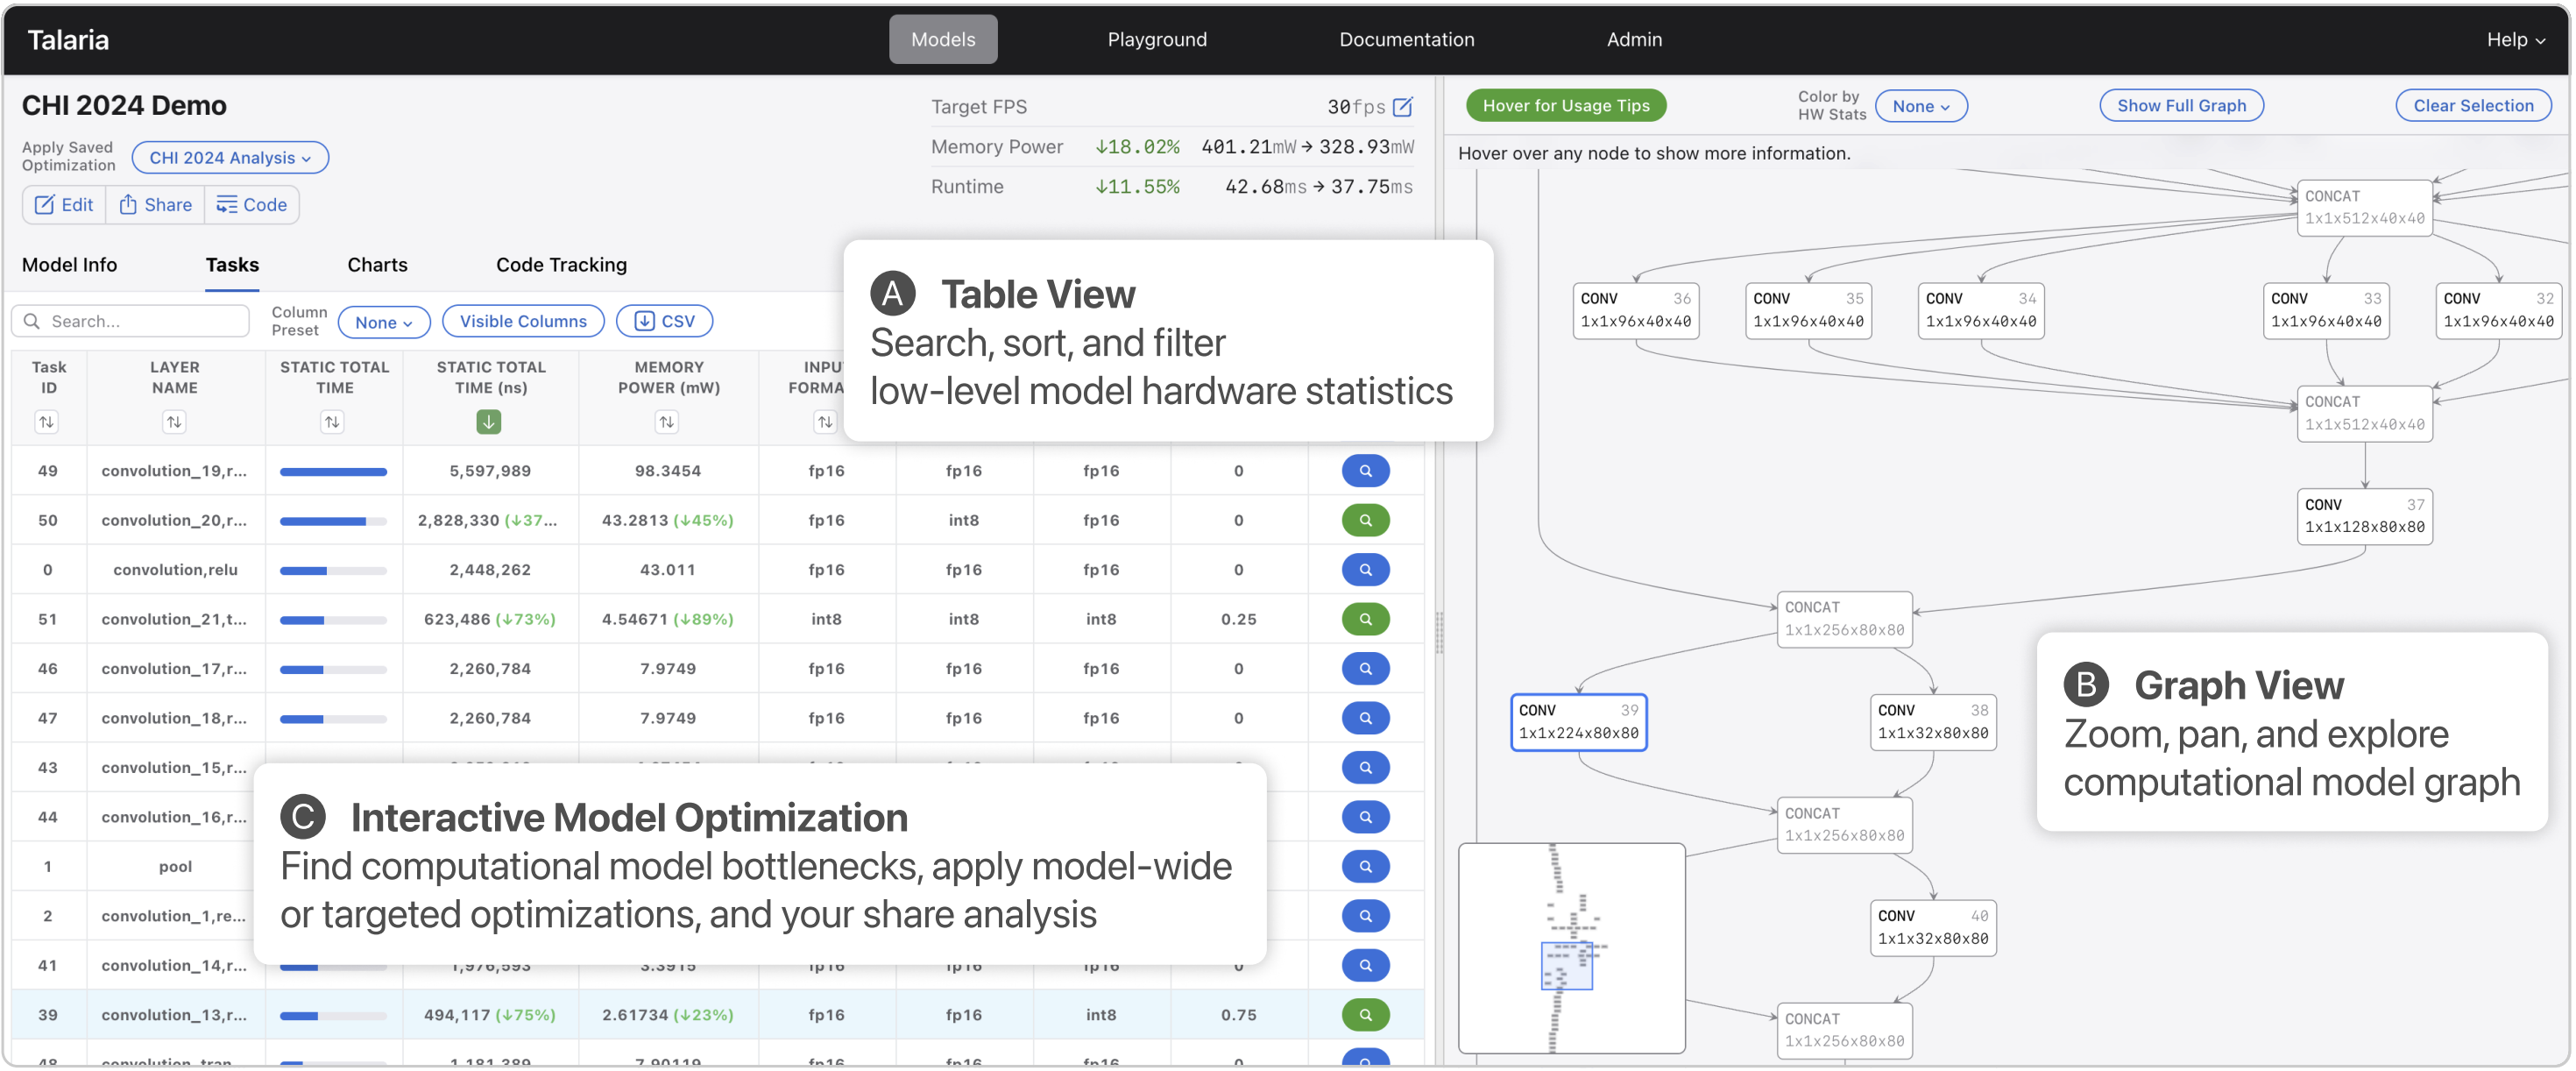
Task: Click the Talaria logo
Action: point(68,40)
